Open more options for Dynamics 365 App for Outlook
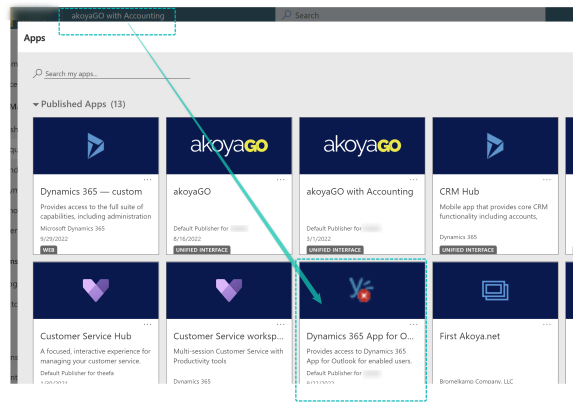573x403 pixels. [x=413, y=324]
